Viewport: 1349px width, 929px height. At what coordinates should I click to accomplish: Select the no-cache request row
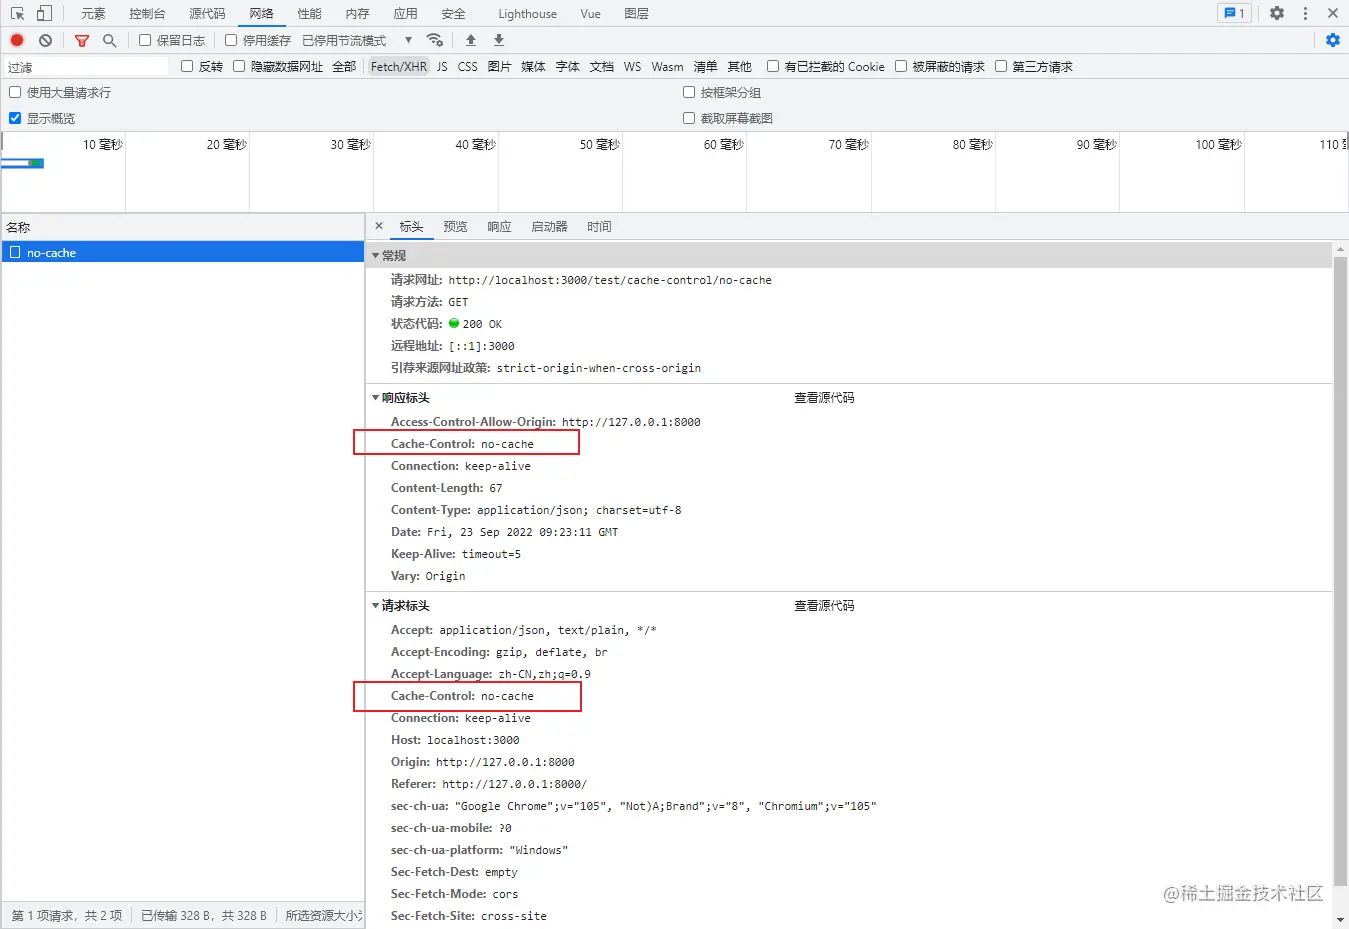coord(182,253)
